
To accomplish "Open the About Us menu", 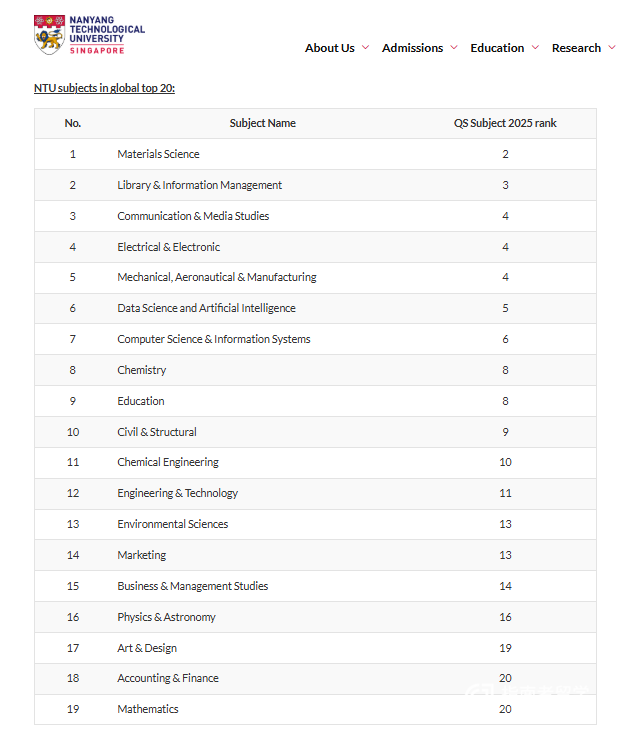I will coord(330,48).
